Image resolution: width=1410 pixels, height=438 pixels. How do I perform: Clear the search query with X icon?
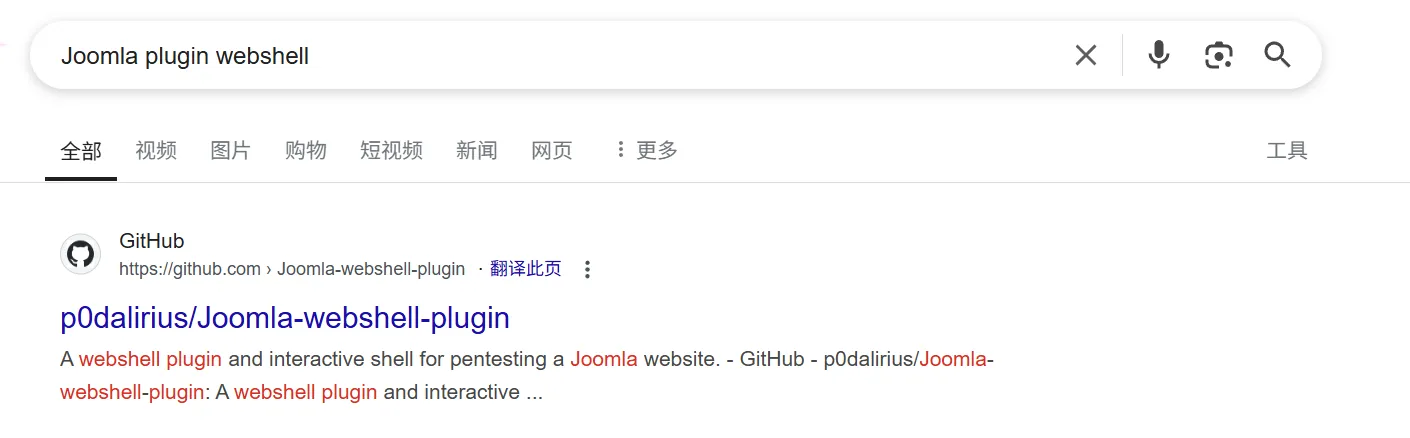click(1085, 55)
